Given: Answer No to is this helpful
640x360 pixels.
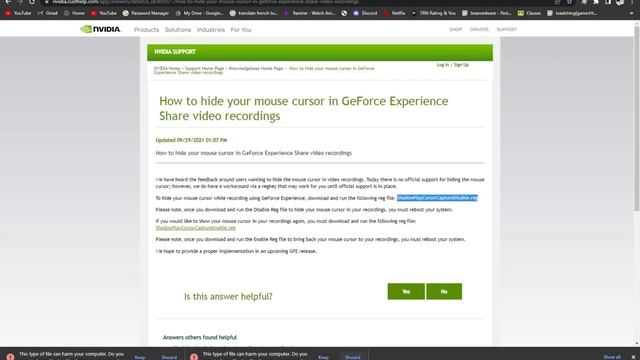Looking at the screenshot, I should pos(444,291).
